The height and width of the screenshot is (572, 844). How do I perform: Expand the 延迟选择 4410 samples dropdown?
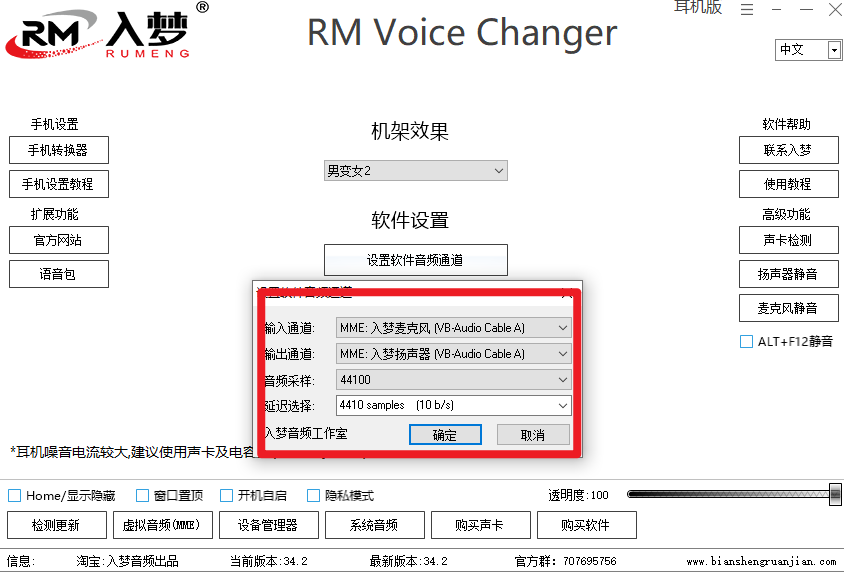453,405
